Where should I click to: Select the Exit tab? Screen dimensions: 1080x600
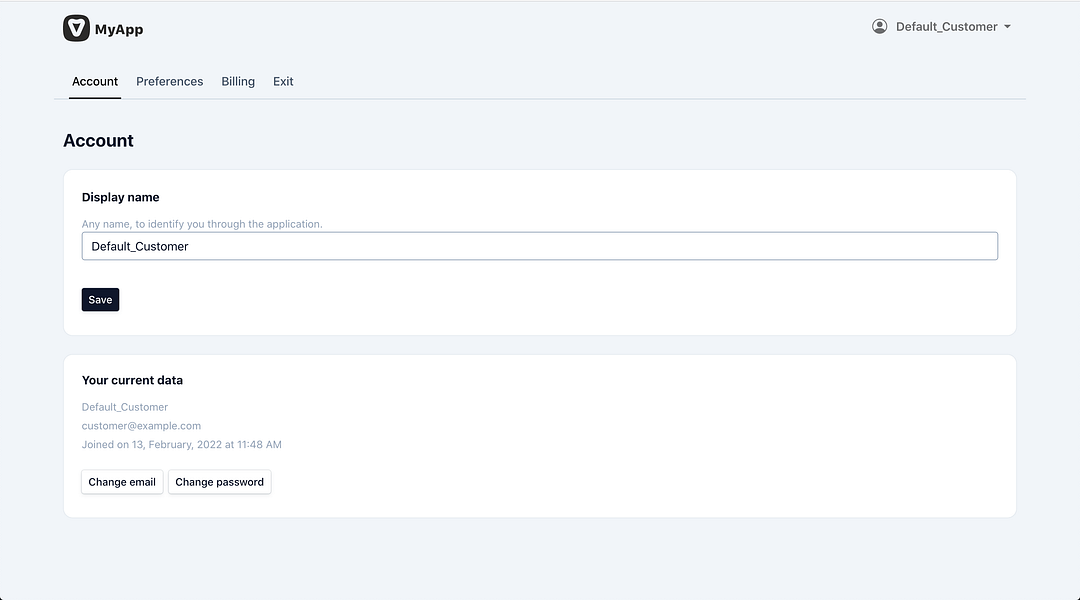tap(283, 81)
